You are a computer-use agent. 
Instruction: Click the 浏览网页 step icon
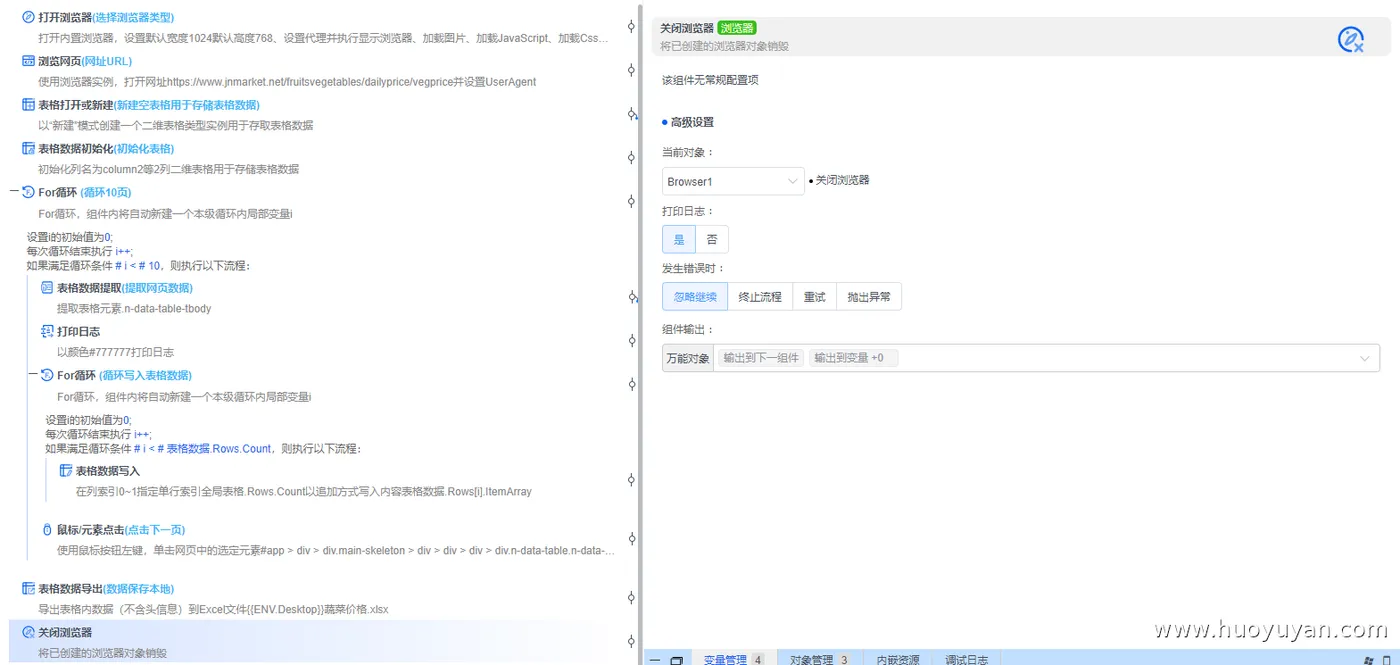(x=28, y=61)
